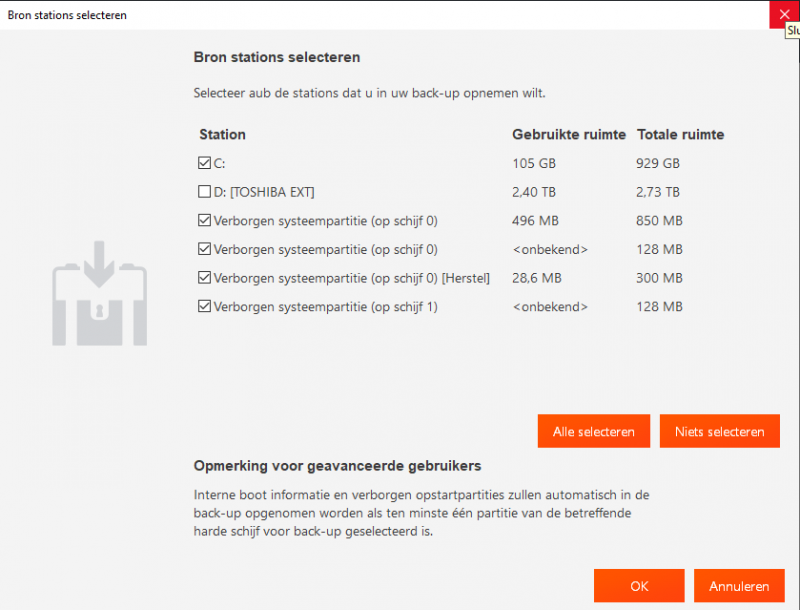Confirm the selection with OK
The height and width of the screenshot is (610, 800).
pos(638,586)
